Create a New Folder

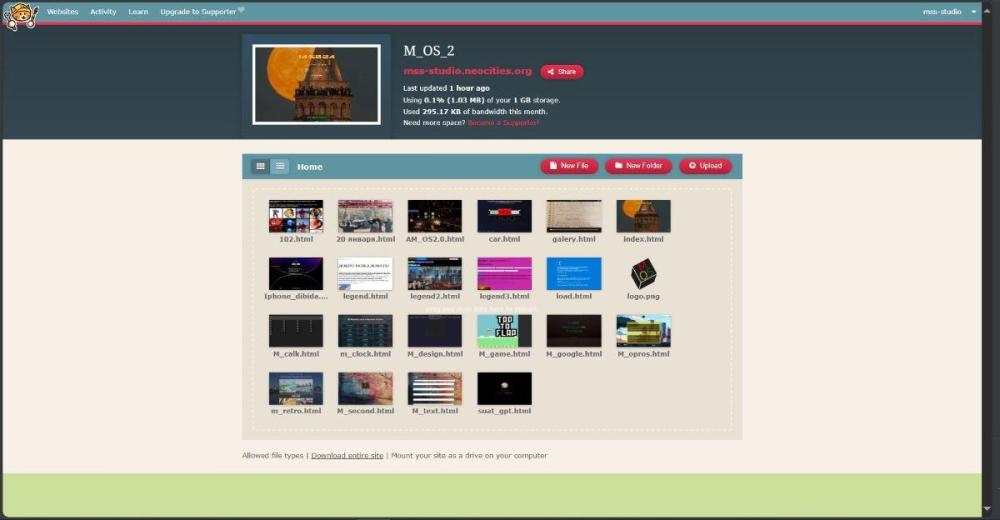(x=638, y=166)
